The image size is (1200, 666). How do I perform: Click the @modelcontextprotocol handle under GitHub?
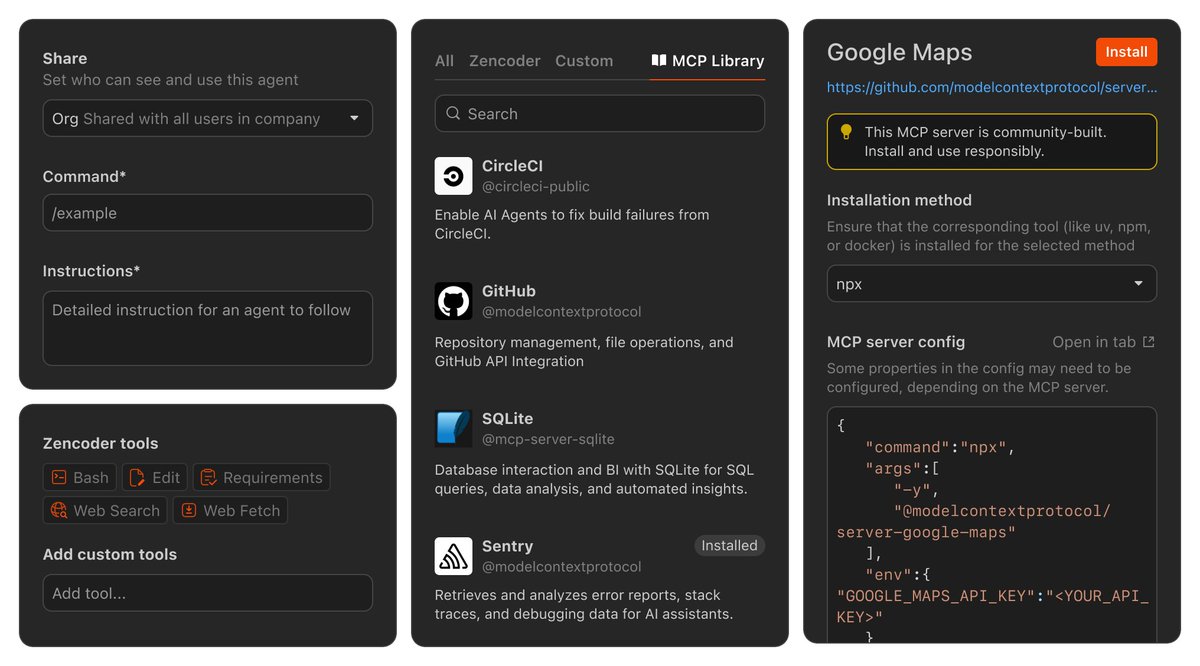[x=562, y=312]
